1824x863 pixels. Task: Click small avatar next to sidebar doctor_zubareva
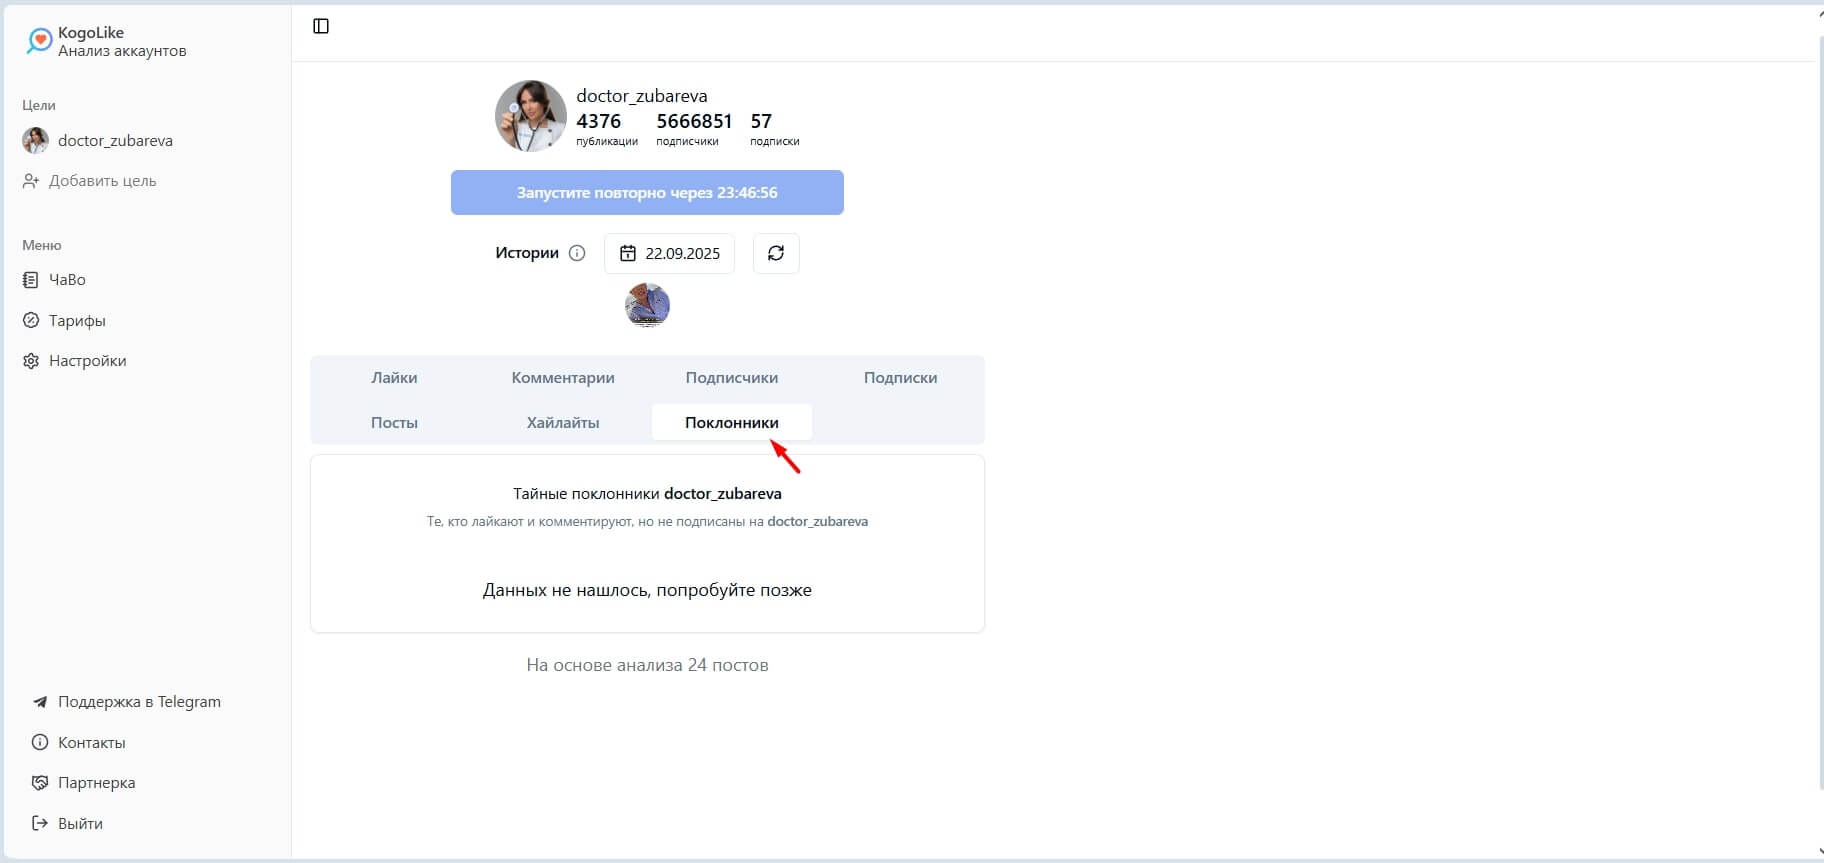point(35,141)
